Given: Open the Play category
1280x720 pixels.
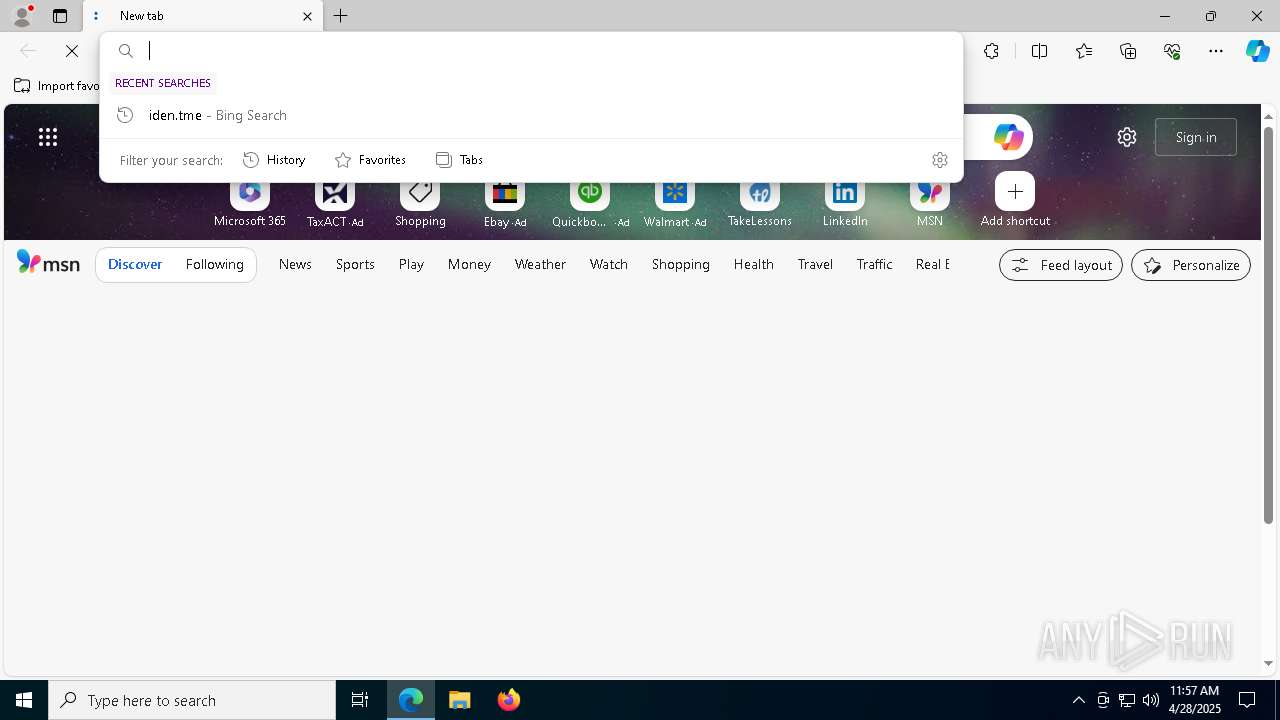Looking at the screenshot, I should (411, 264).
